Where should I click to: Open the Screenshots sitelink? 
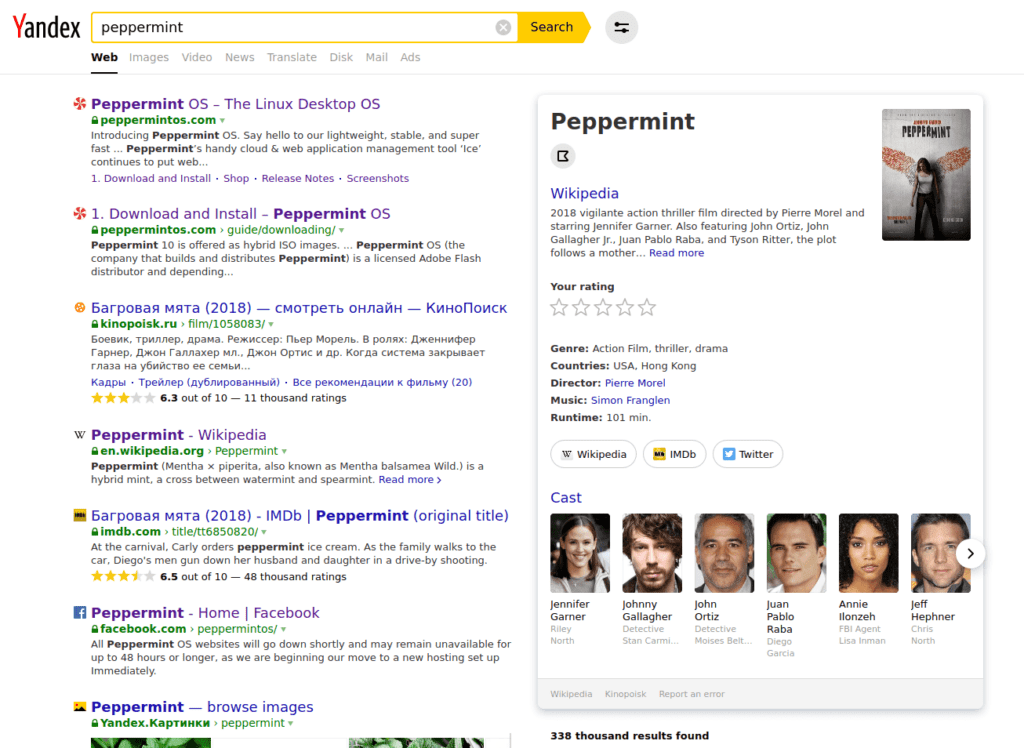coord(377,178)
